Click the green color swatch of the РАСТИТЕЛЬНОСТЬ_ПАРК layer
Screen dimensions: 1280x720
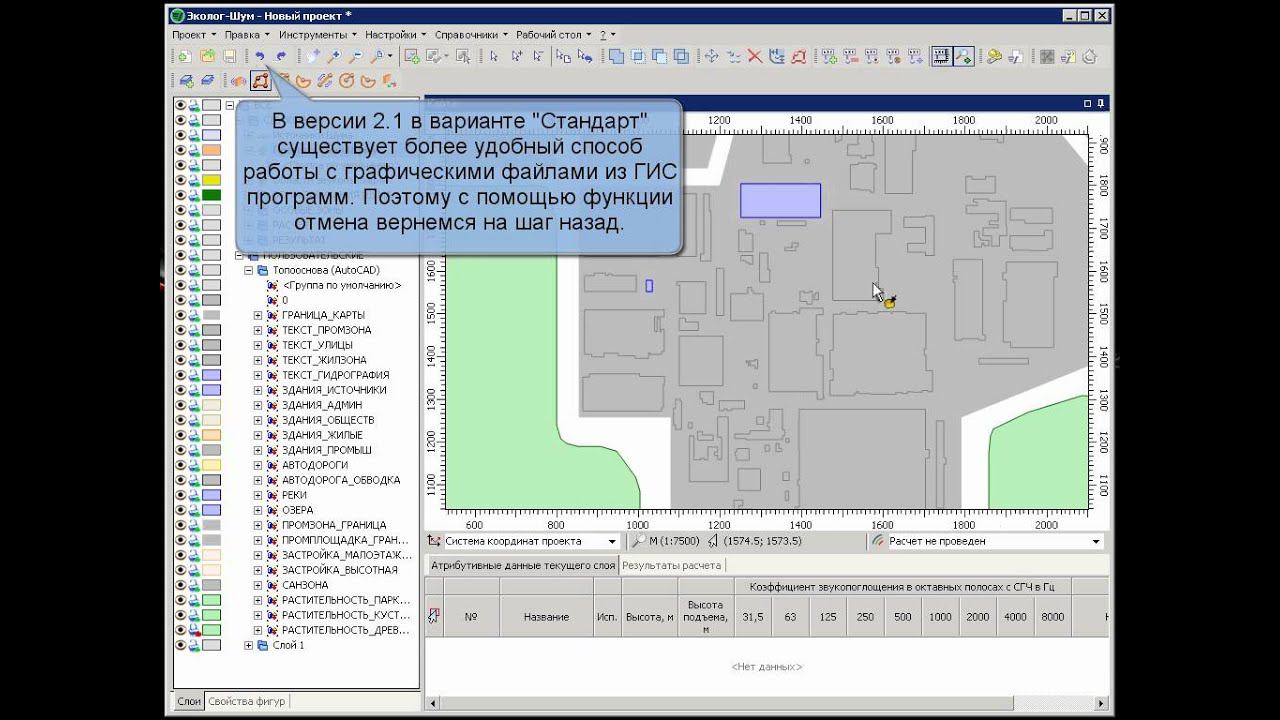[211, 600]
